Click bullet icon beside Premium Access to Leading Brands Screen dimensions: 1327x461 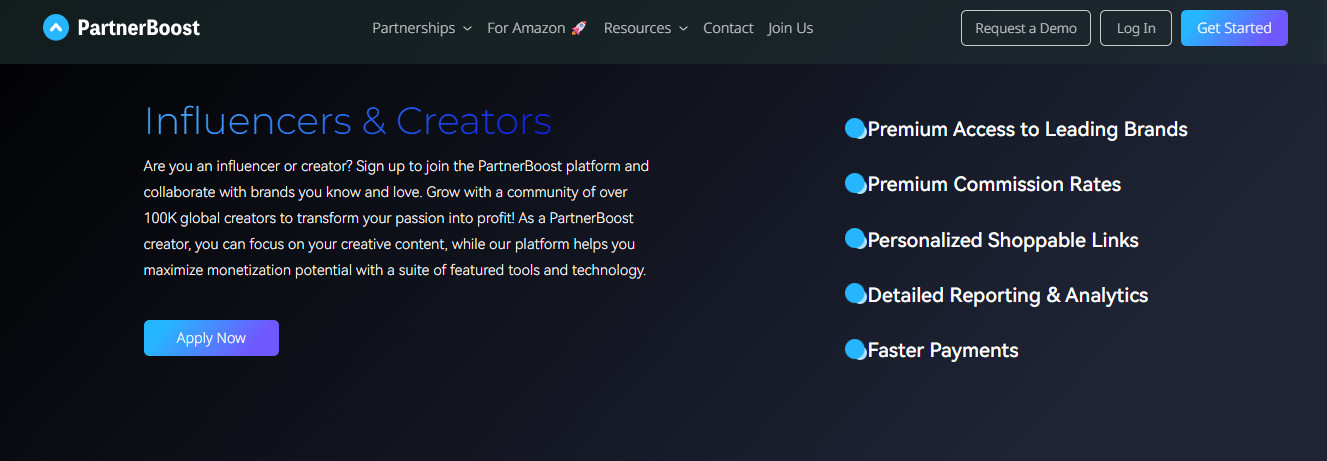[x=856, y=128]
